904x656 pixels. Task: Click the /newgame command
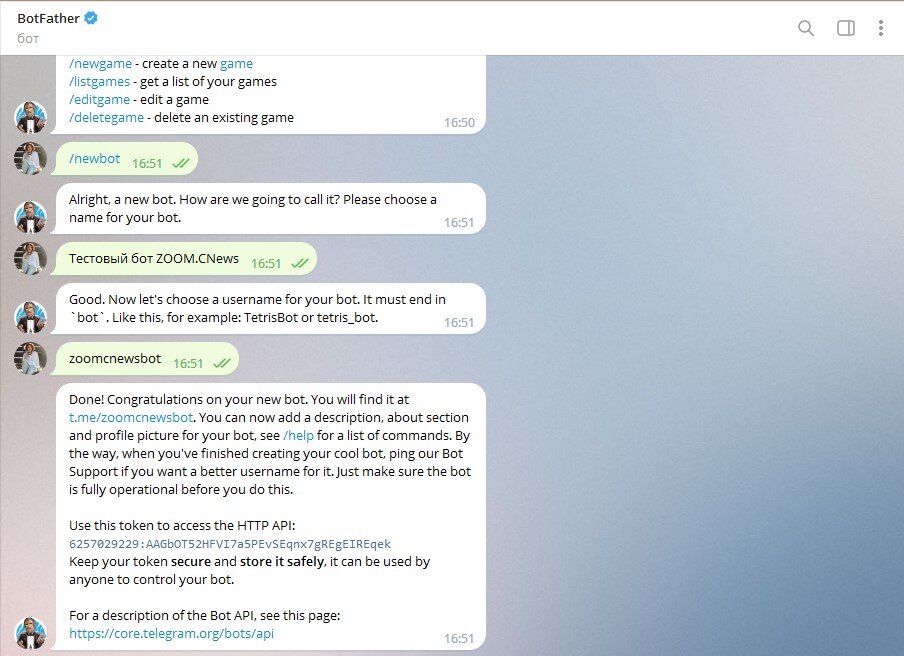point(100,63)
